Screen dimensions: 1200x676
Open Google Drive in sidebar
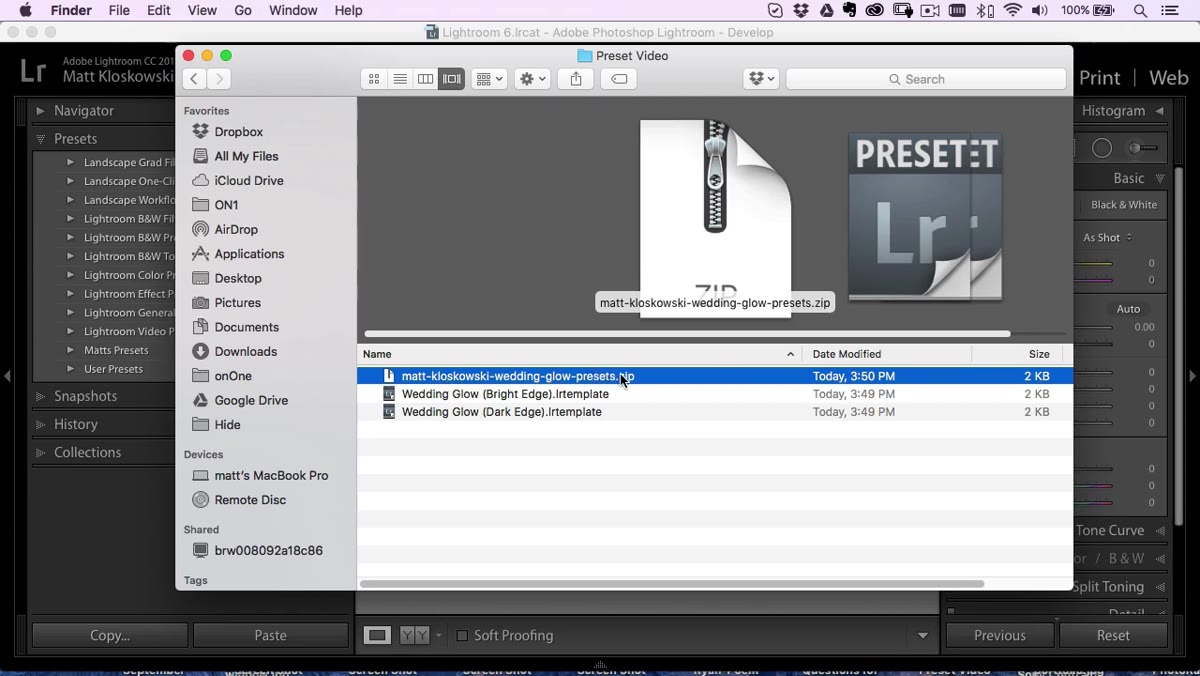click(251, 400)
